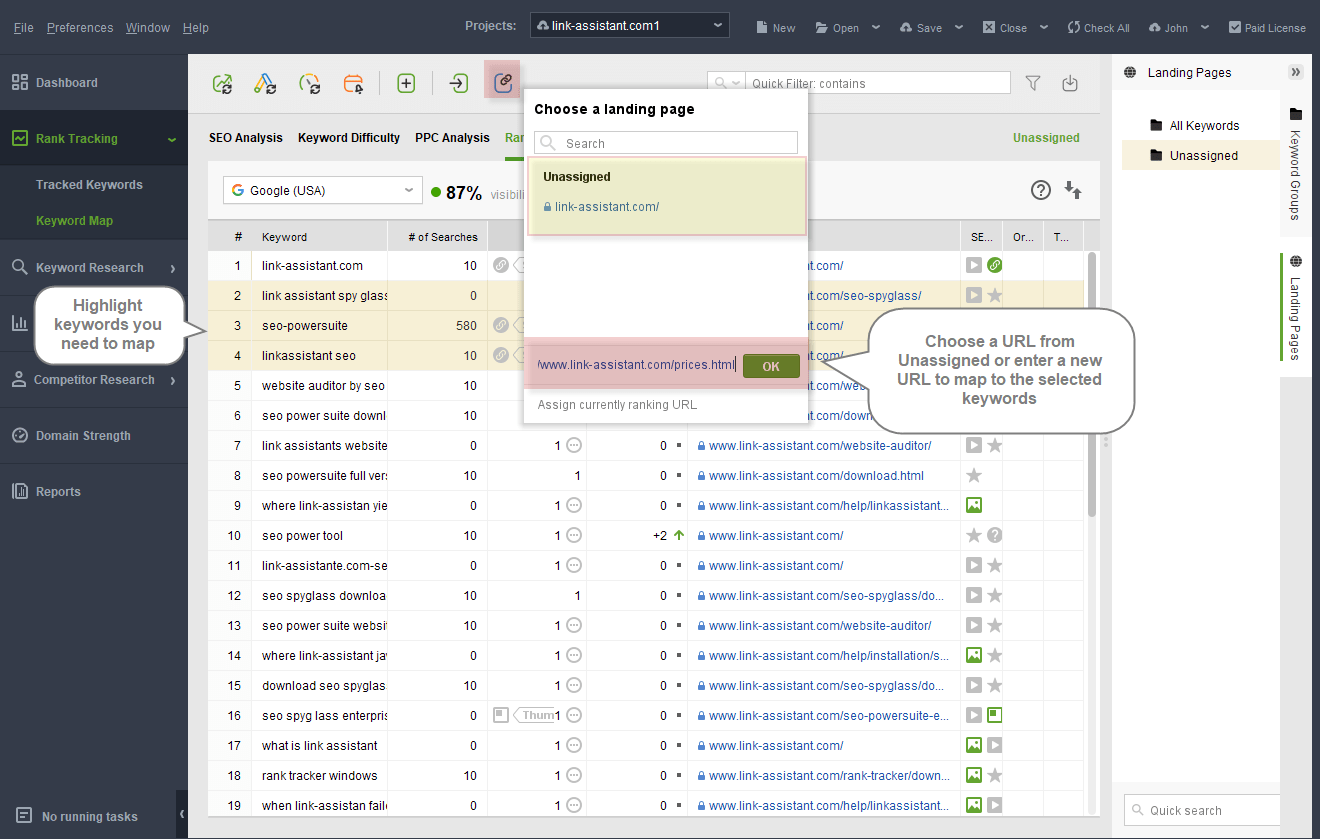Click the landing page Search field
Screen dimensions: 1320x839
666,143
